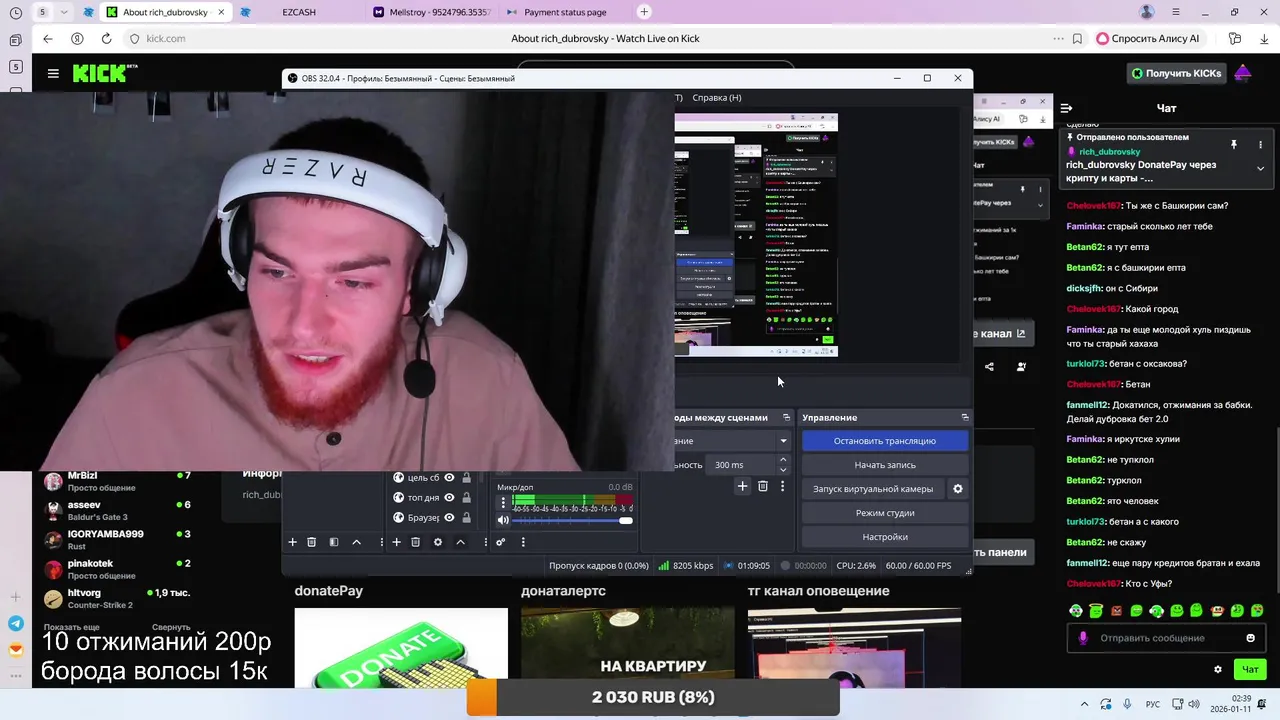Go back with browser back arrow
The height and width of the screenshot is (720, 1280).
[x=47, y=38]
